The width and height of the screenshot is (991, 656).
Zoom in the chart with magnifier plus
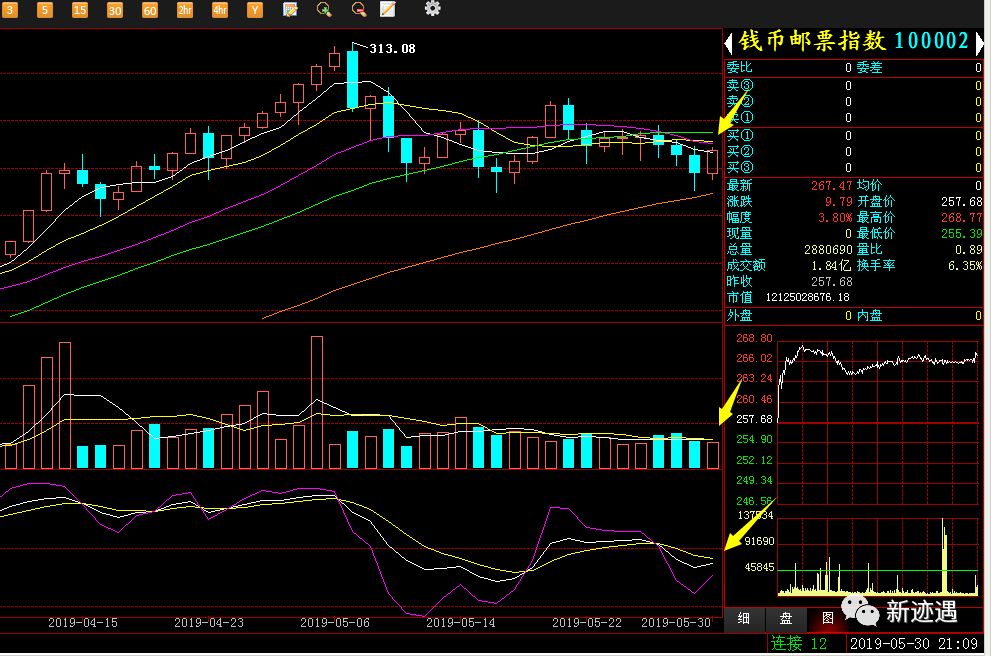pyautogui.click(x=324, y=9)
